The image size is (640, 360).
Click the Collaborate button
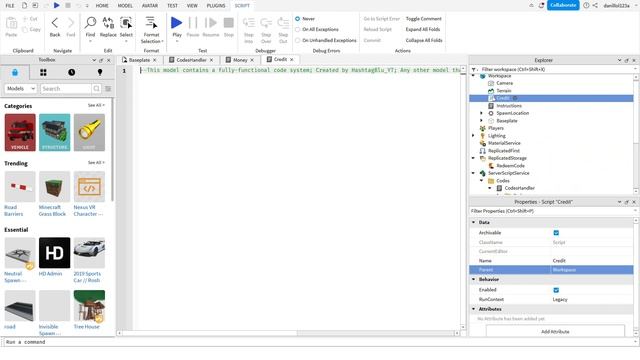tap(563, 5)
